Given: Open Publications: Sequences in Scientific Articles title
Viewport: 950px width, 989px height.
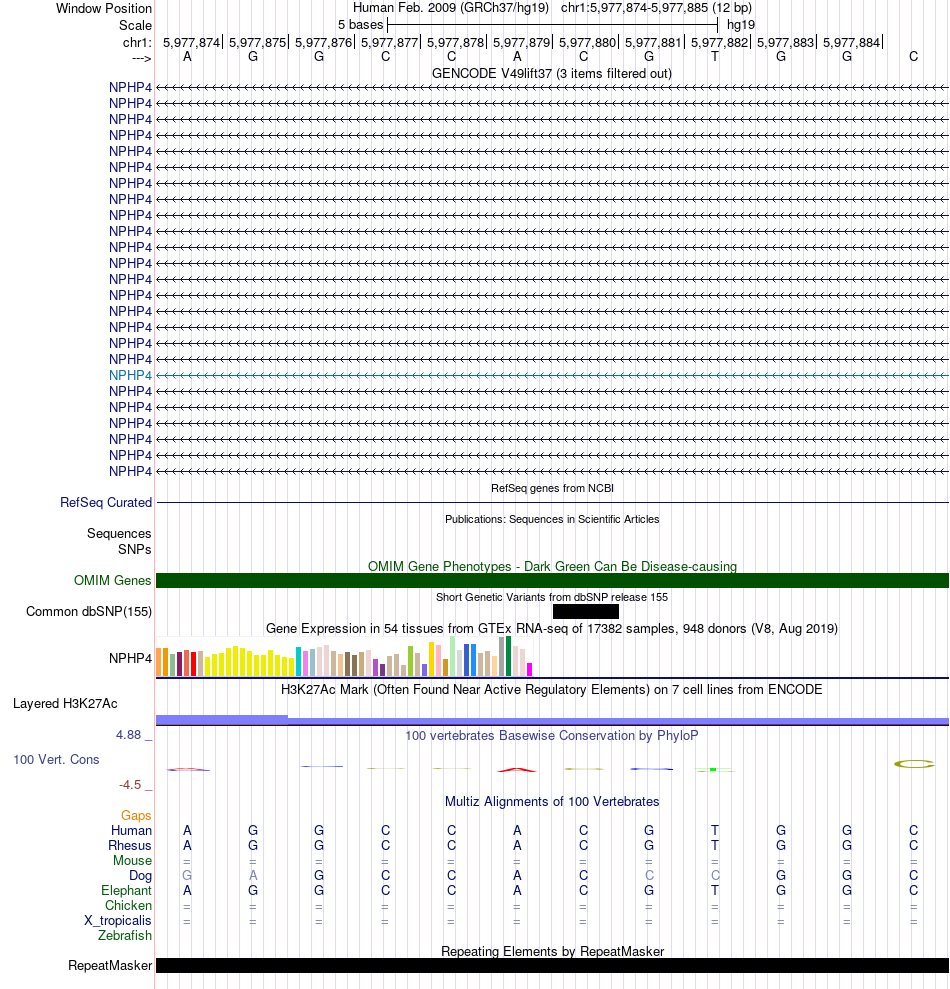Looking at the screenshot, I should click(552, 519).
